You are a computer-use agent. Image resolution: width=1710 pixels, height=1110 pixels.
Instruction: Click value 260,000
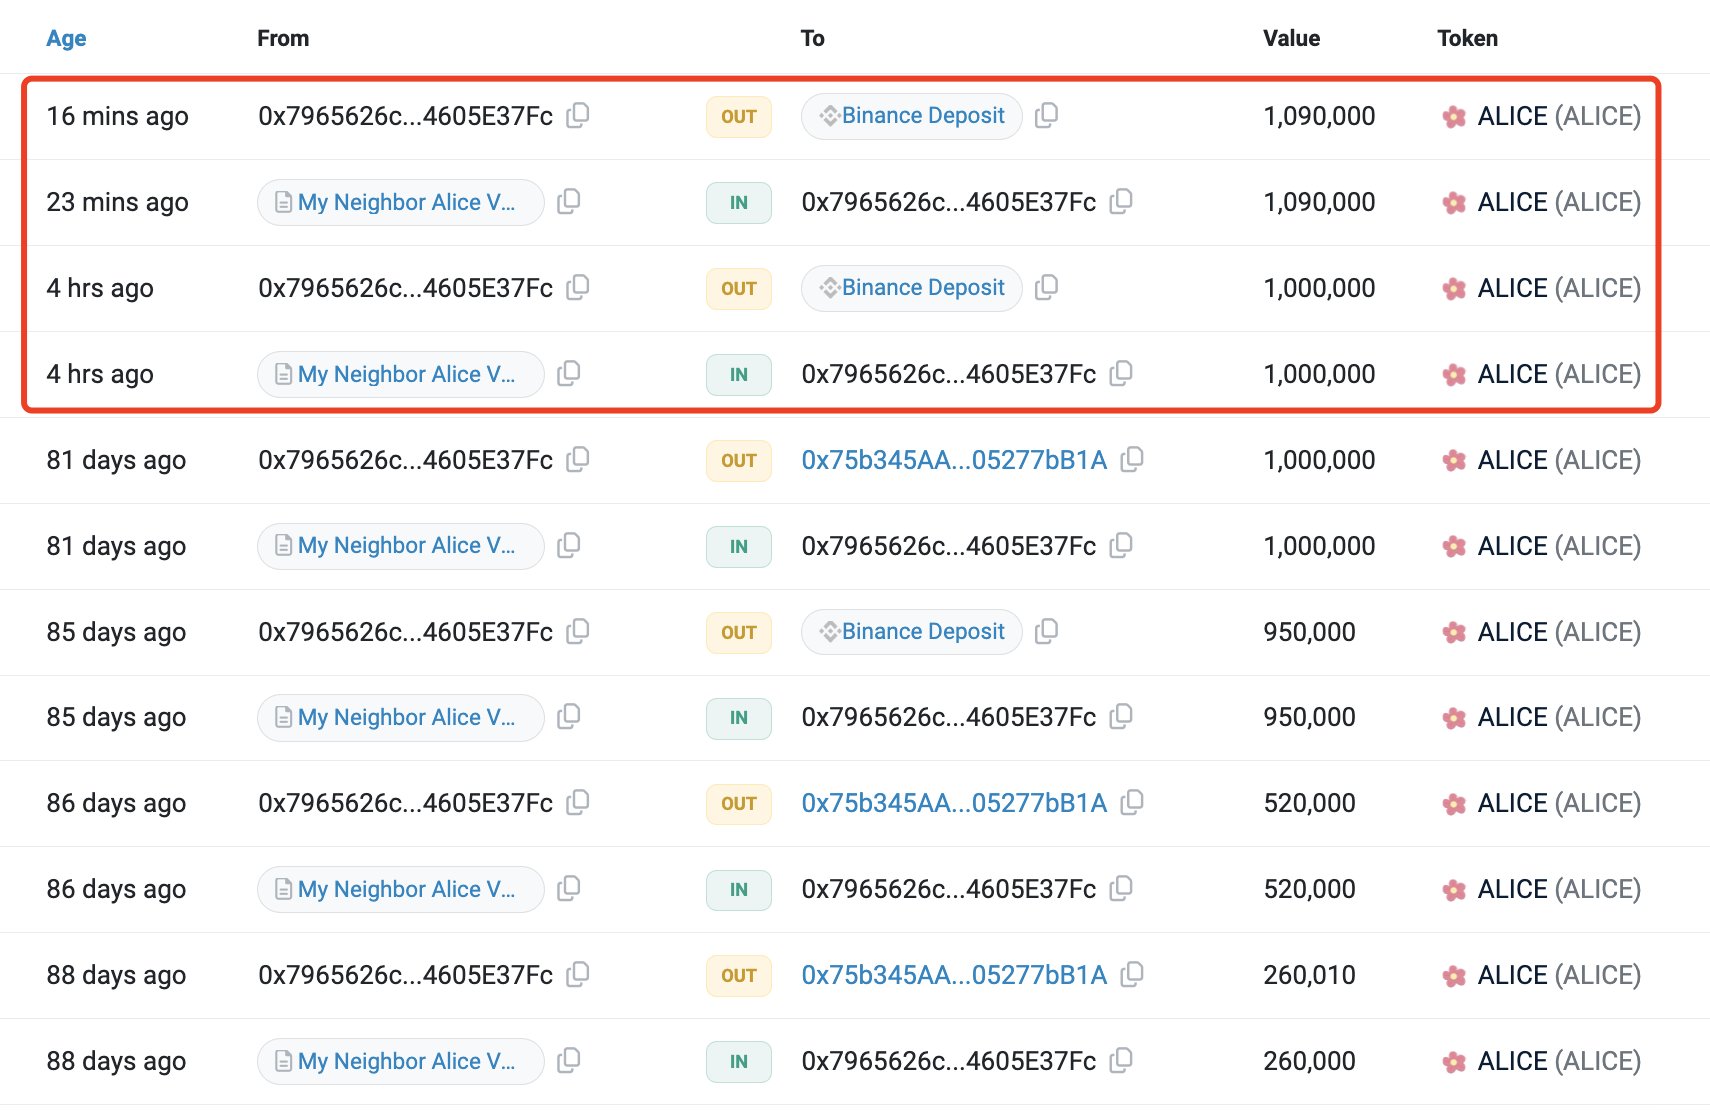(x=1309, y=1061)
